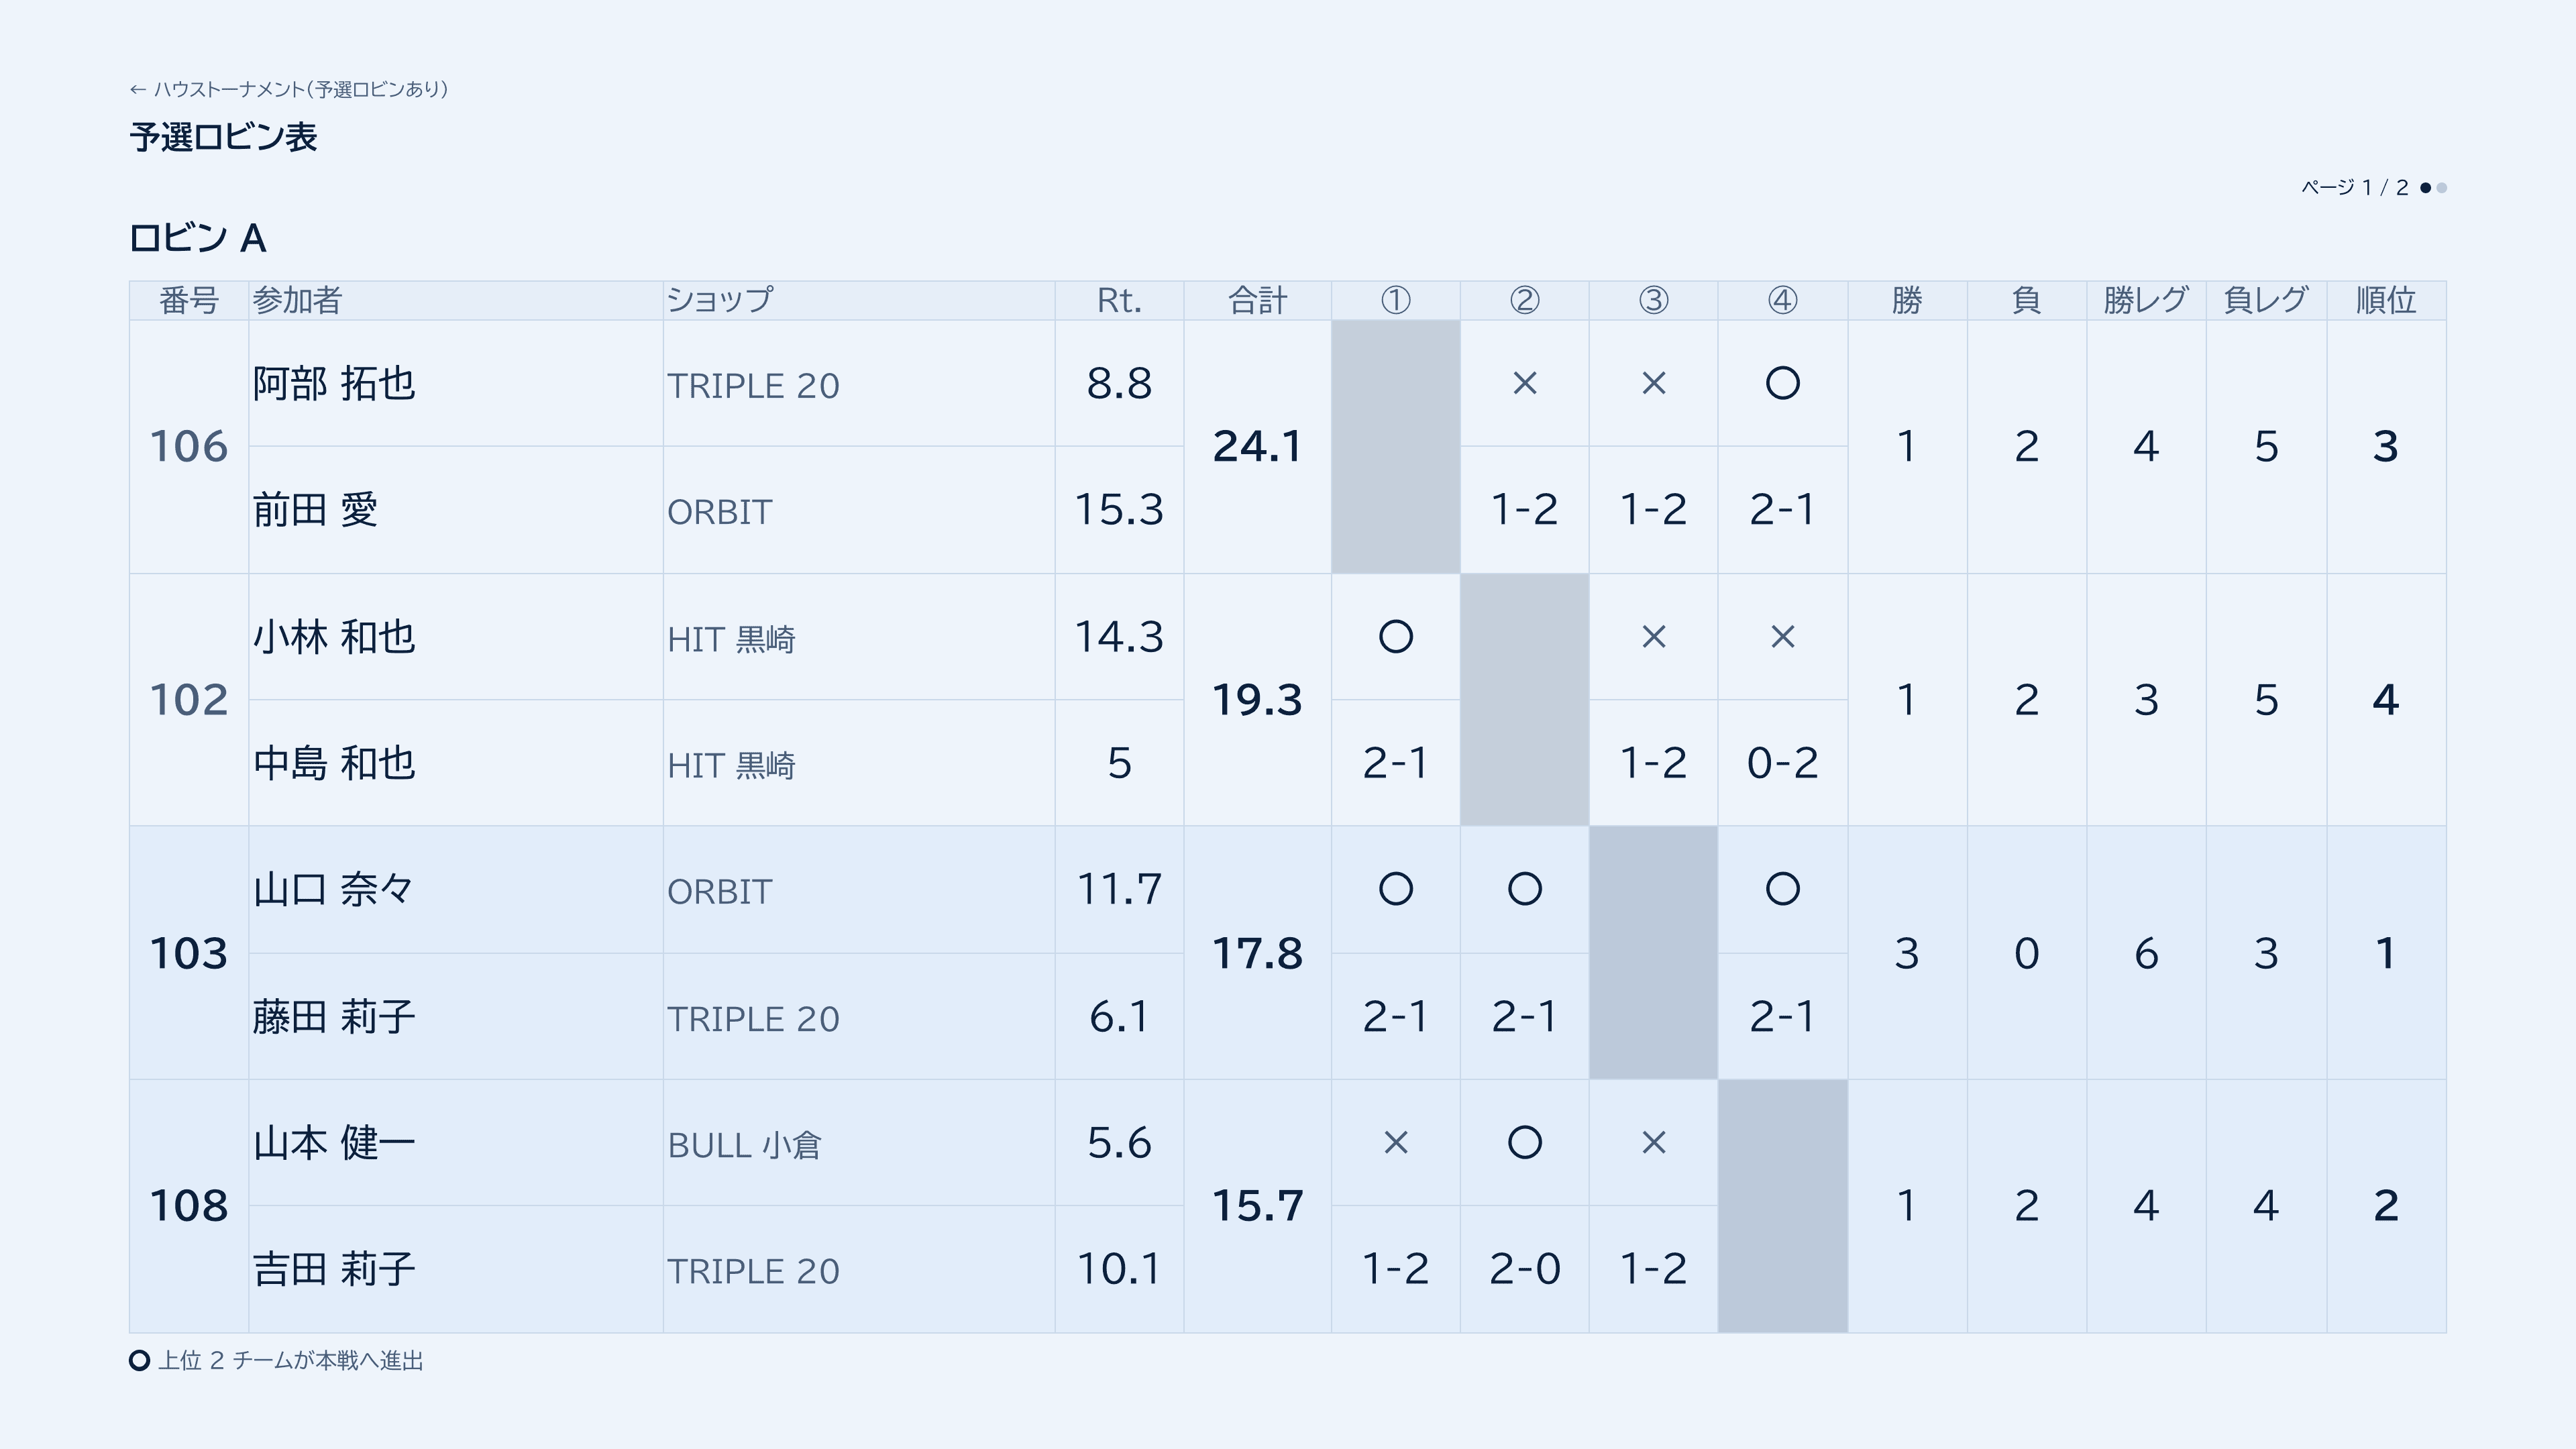The width and height of the screenshot is (2576, 1449).
Task: Select team 103's total rating 17.8
Action: pos(1257,952)
